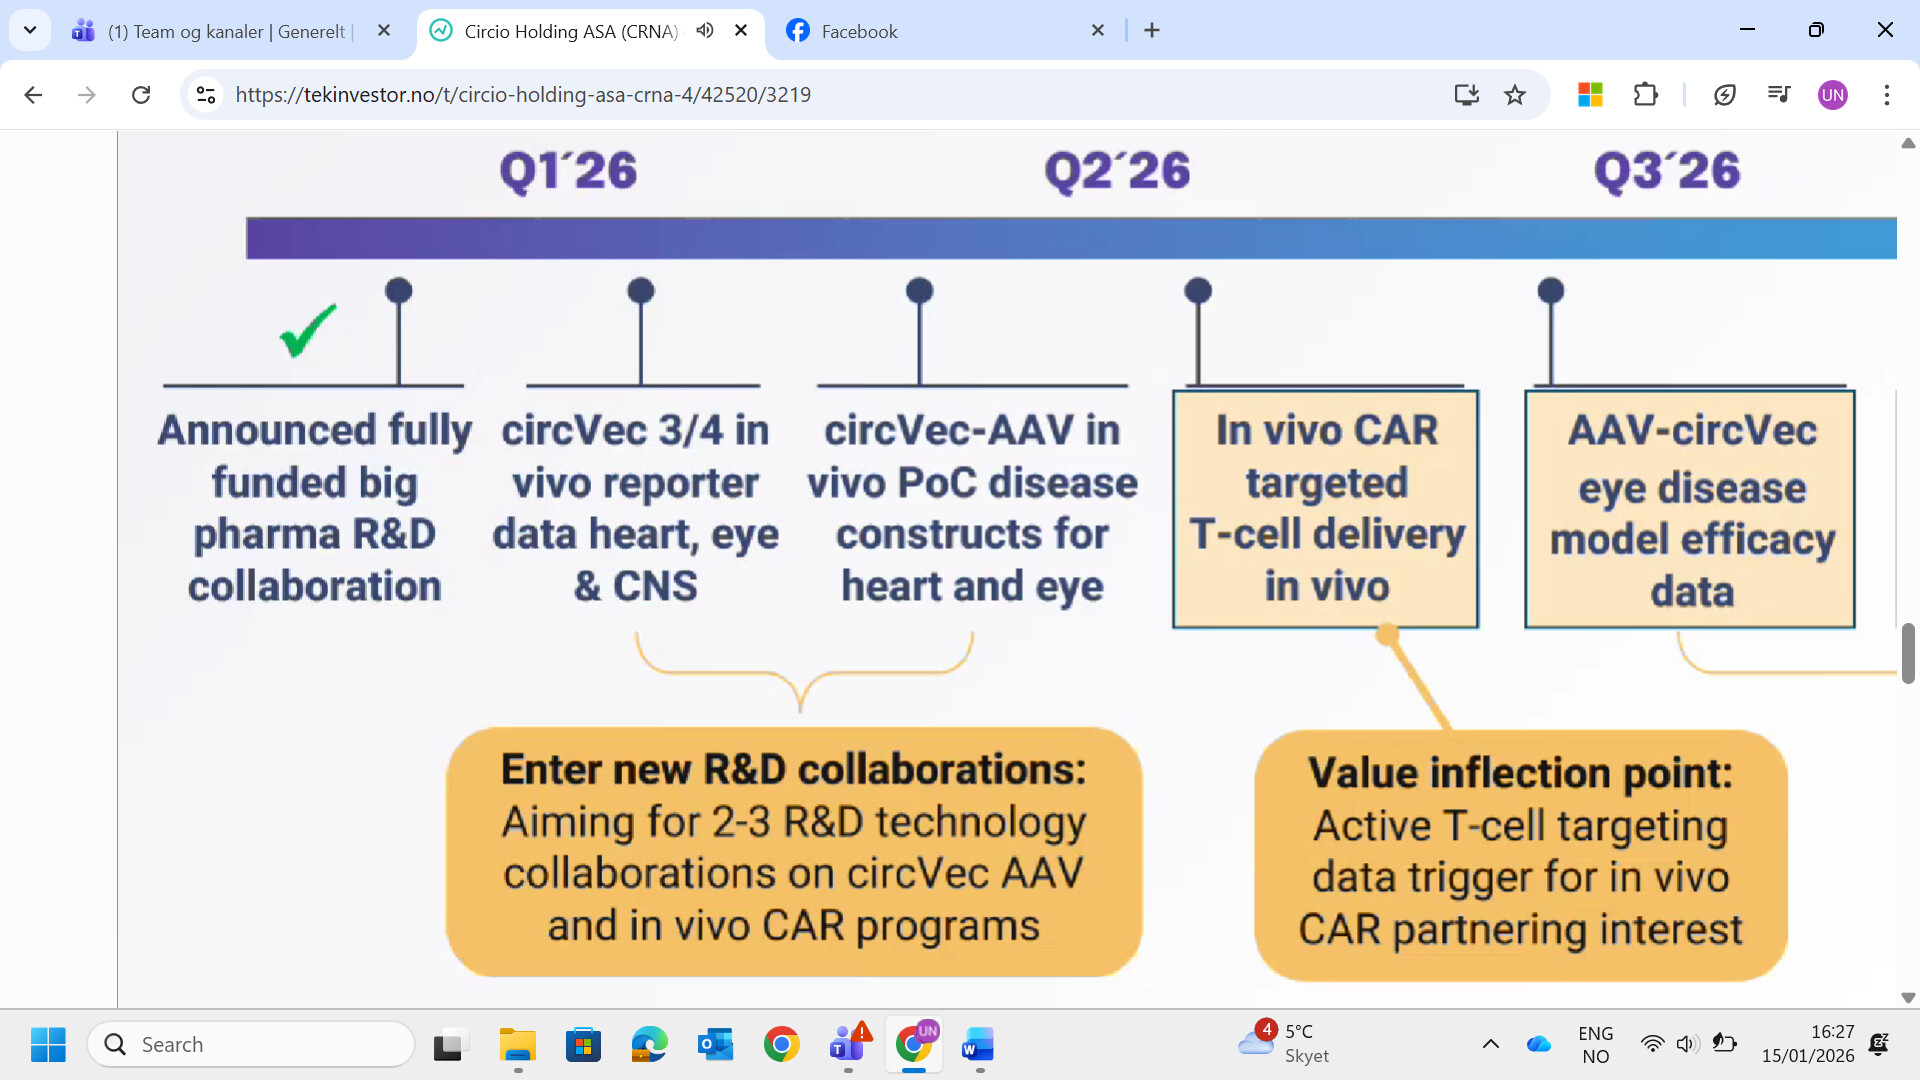This screenshot has width=1920, height=1080.
Task: Reload the current page
Action: (x=141, y=95)
